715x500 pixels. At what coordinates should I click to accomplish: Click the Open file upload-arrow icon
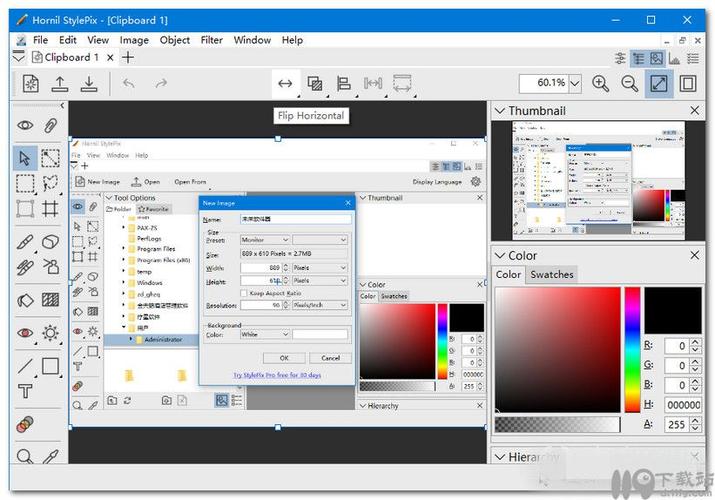pyautogui.click(x=60, y=83)
